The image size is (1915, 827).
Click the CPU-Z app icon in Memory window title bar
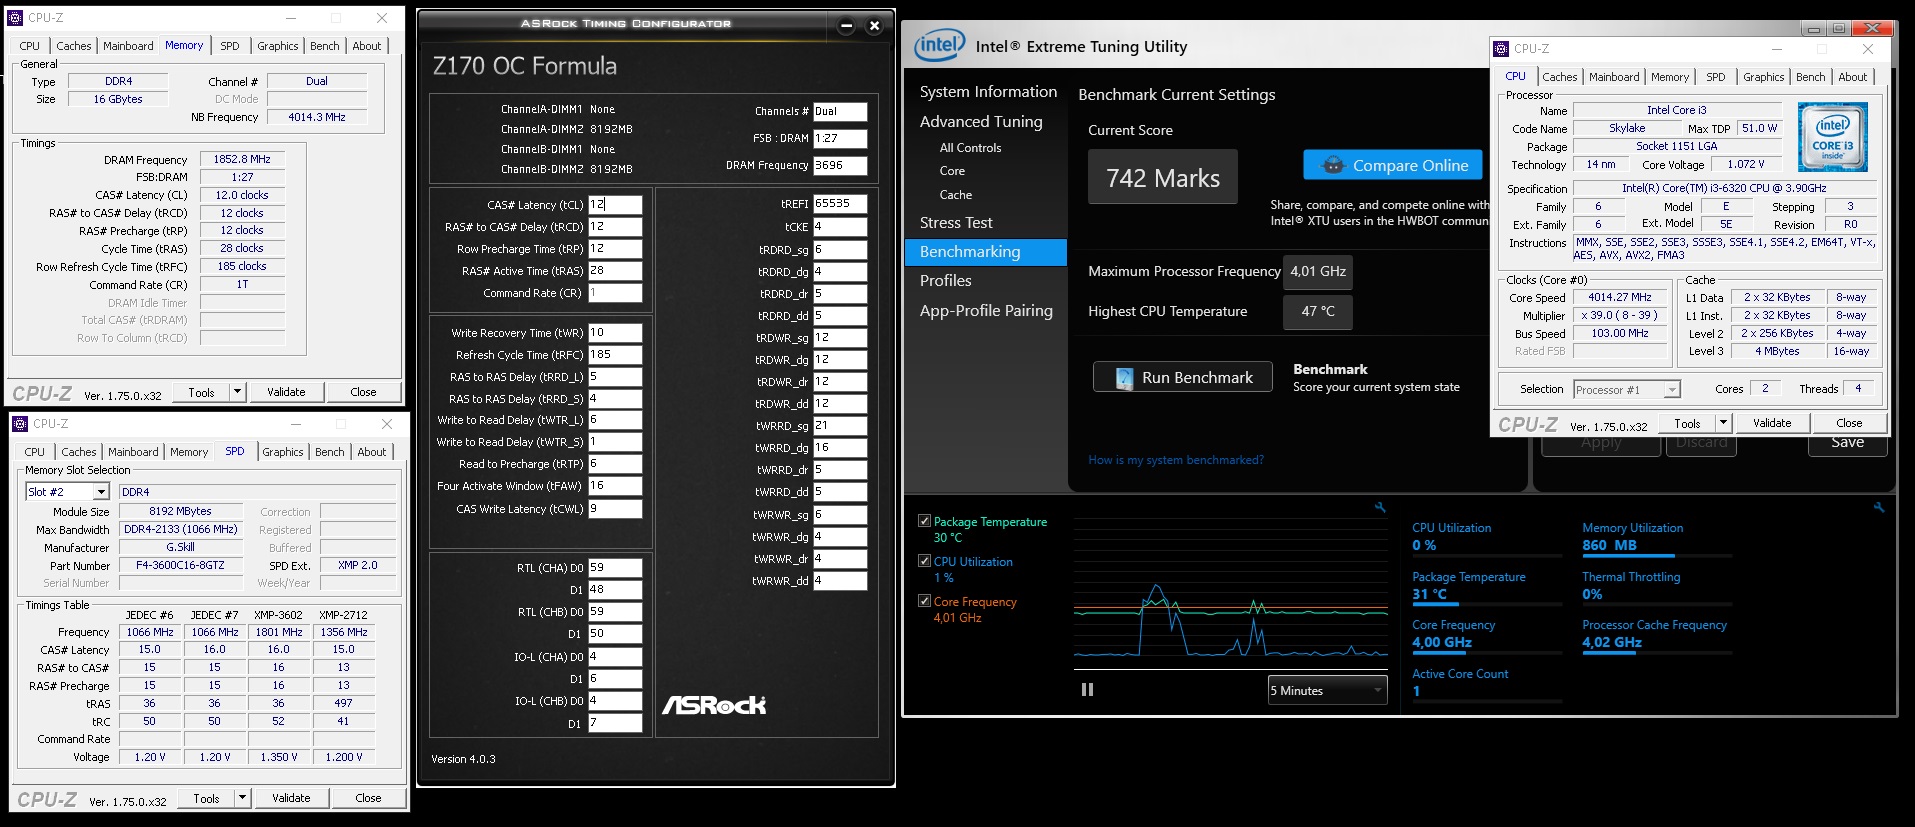(15, 17)
